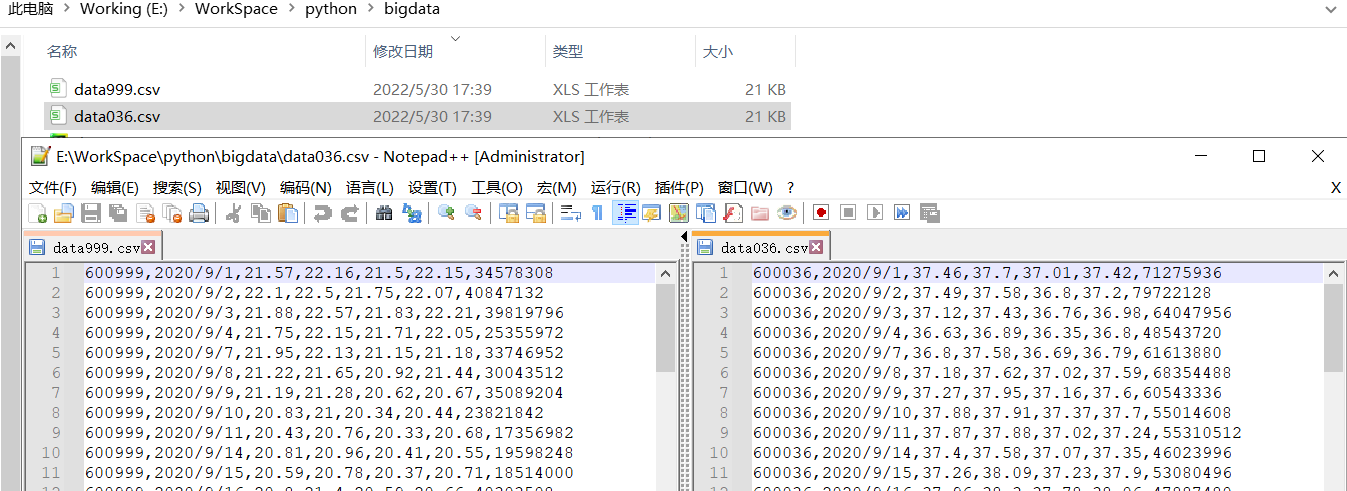
Task: Click the Print icon in toolbar
Action: click(199, 213)
